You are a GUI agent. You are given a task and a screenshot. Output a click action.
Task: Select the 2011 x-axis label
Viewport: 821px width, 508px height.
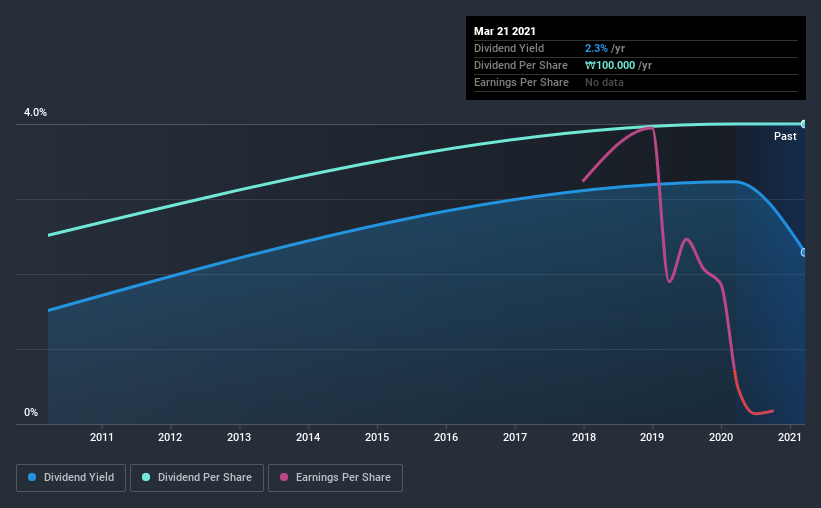102,437
